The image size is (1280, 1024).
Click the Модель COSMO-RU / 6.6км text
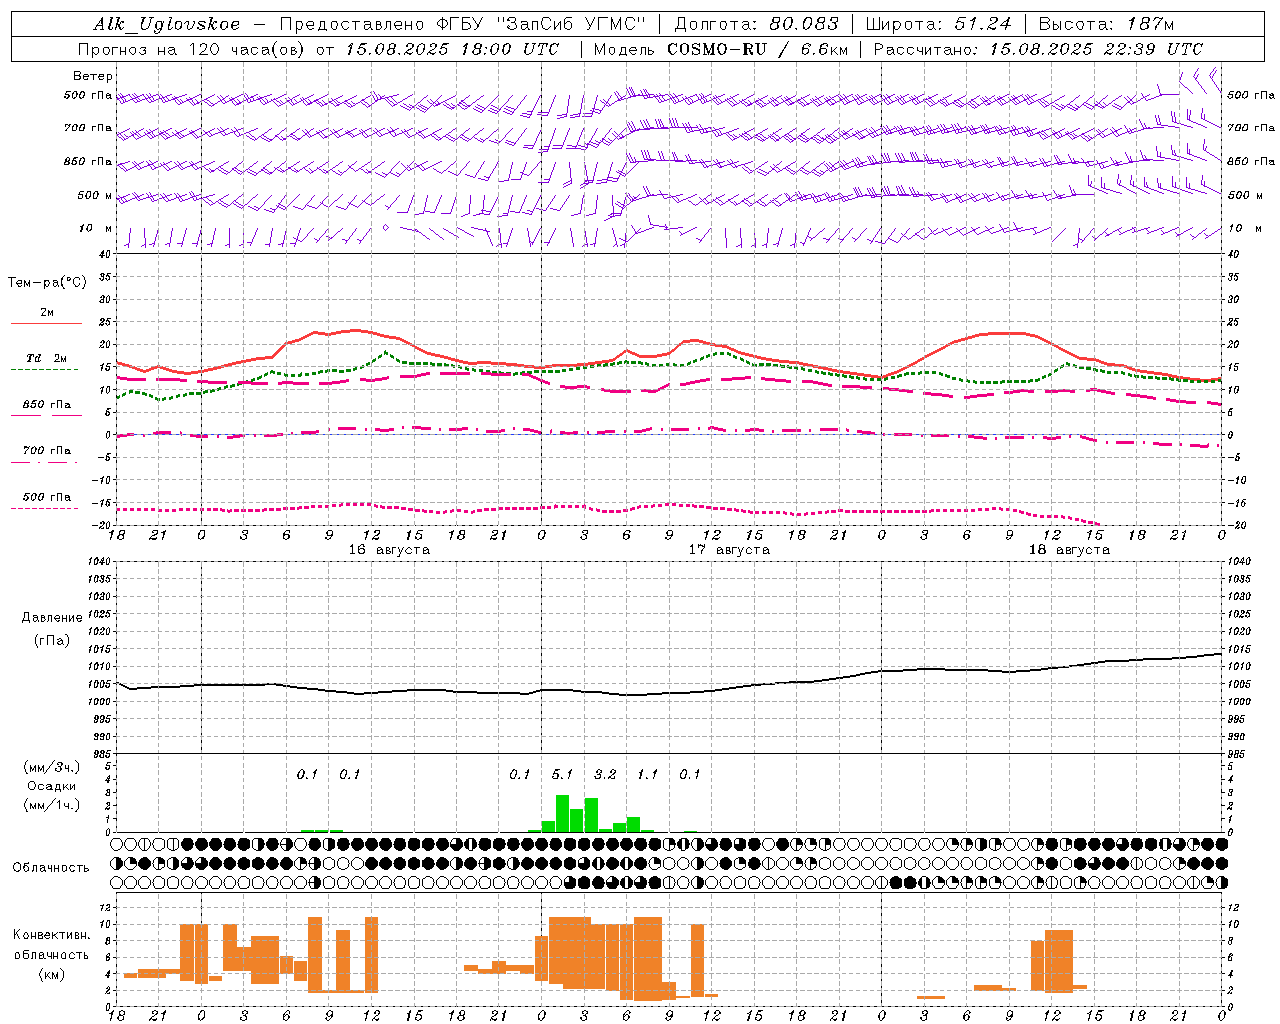click(x=721, y=49)
